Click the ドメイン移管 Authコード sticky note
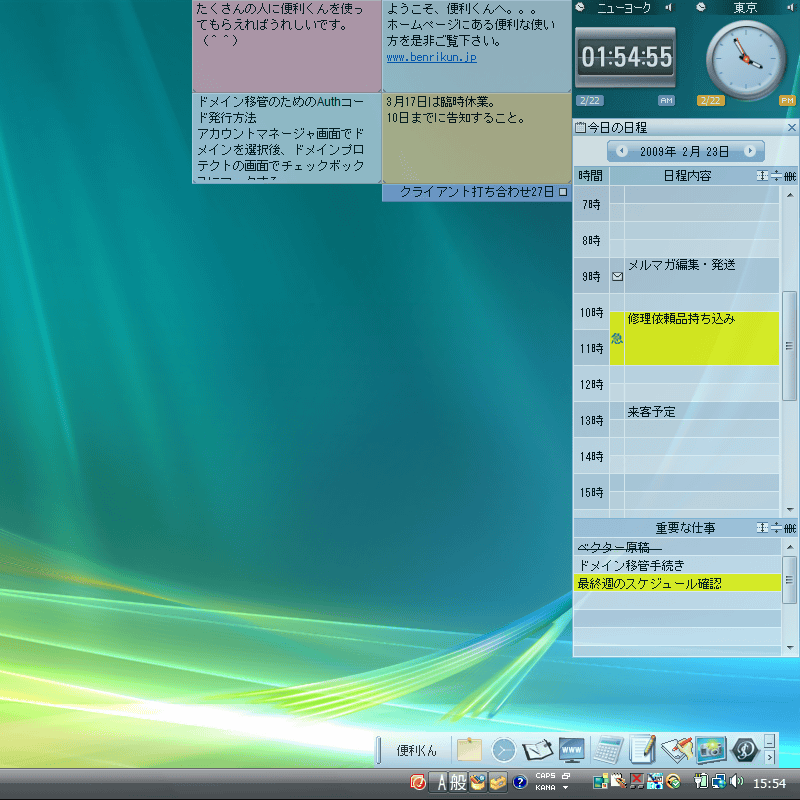Viewport: 800px width, 800px height. (287, 138)
